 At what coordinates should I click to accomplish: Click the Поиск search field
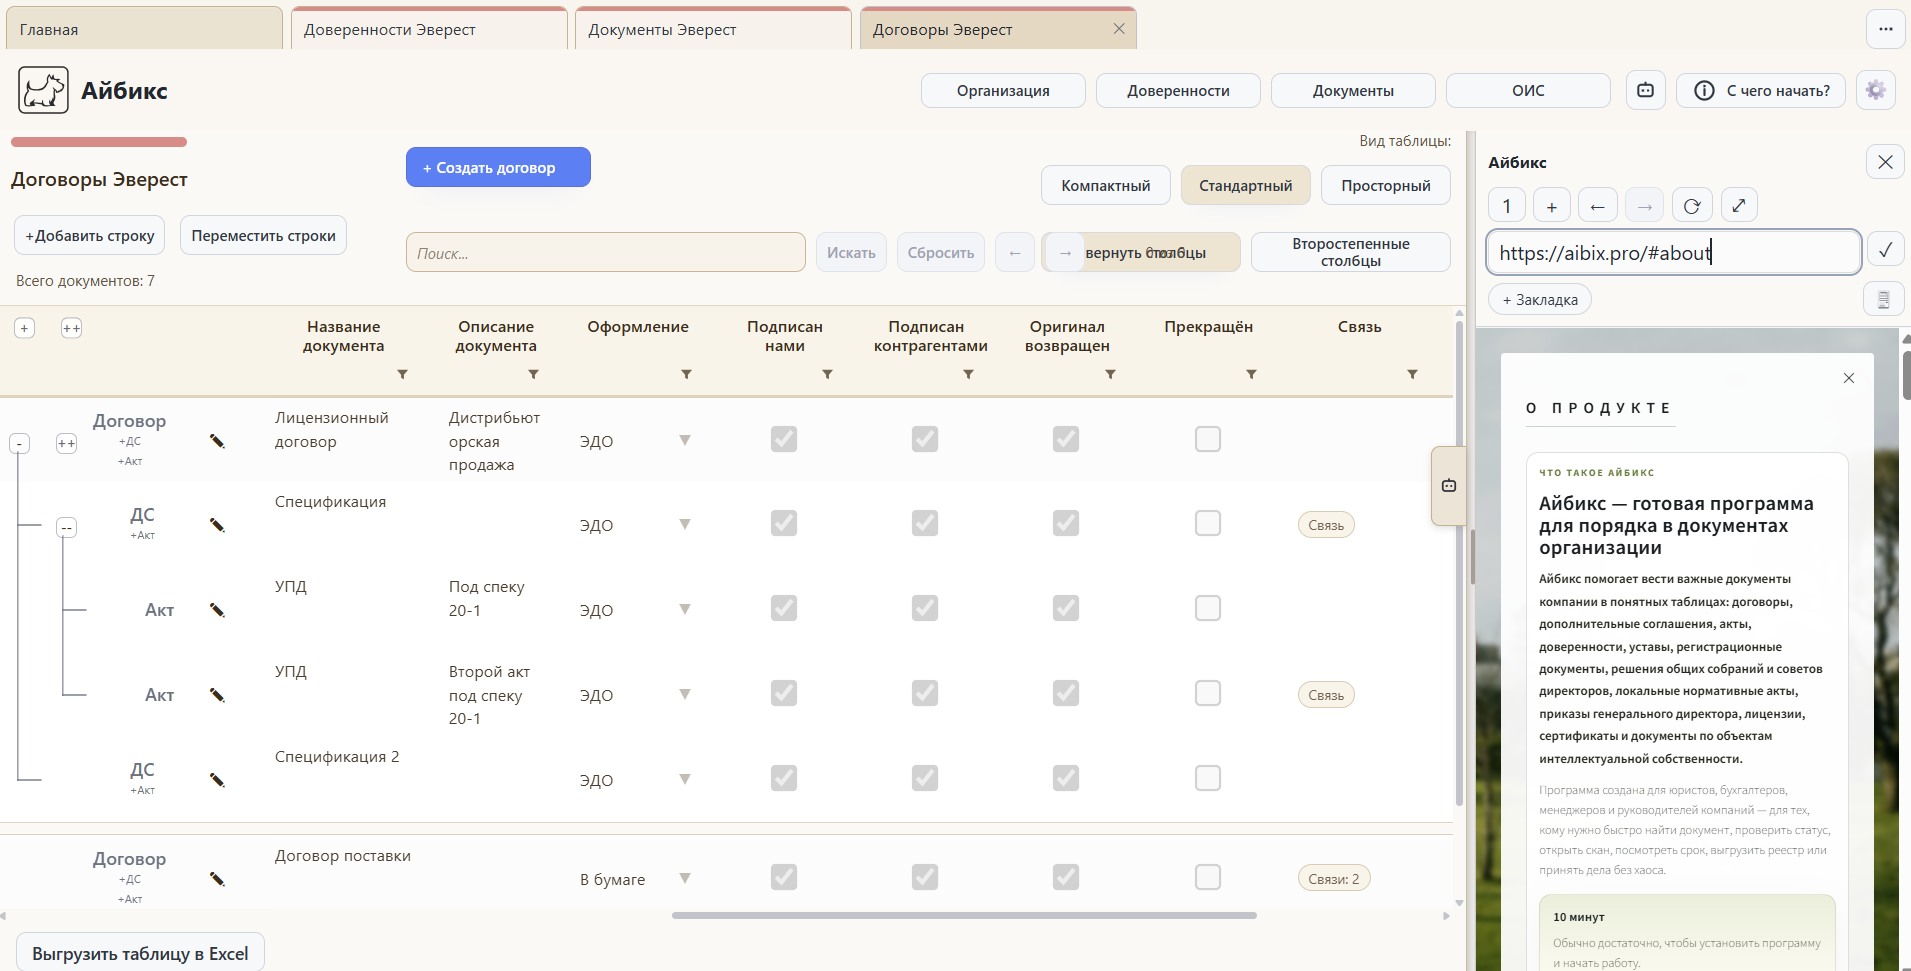click(x=605, y=252)
